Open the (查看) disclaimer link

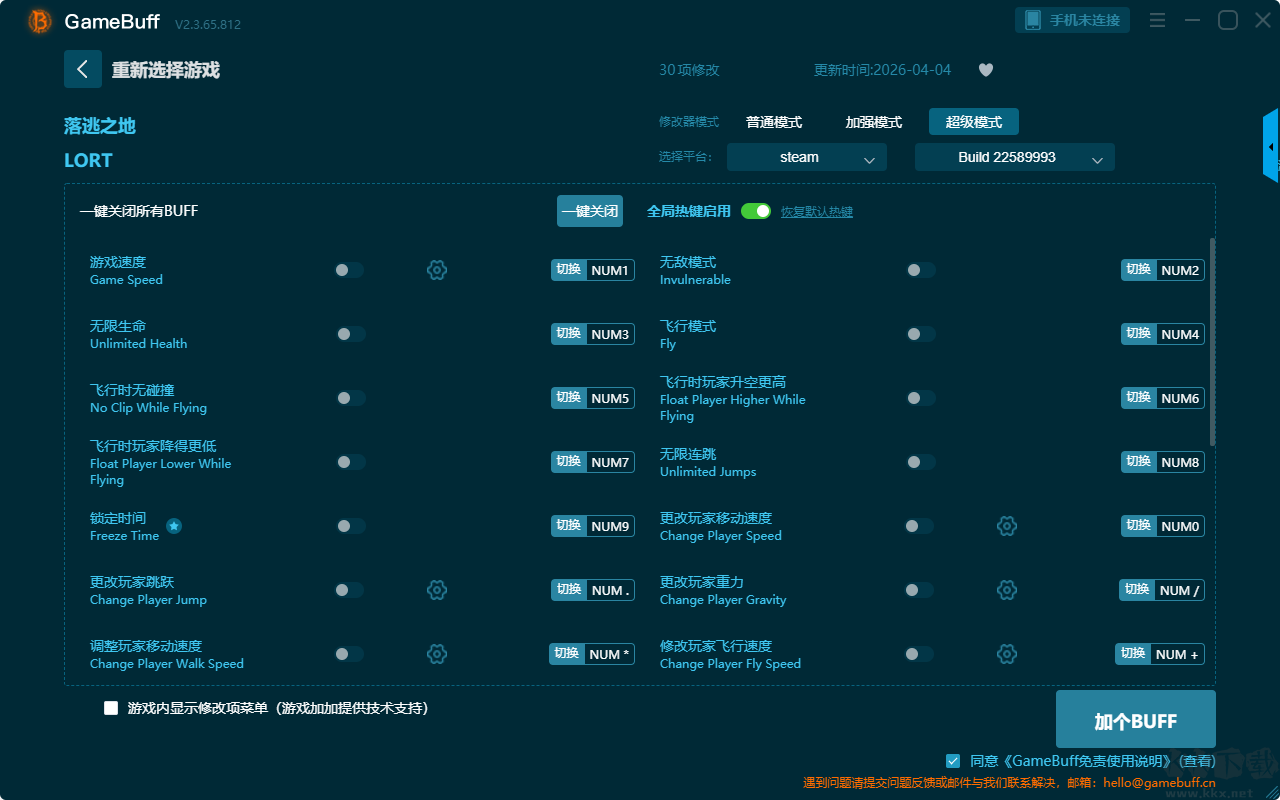(1198, 762)
